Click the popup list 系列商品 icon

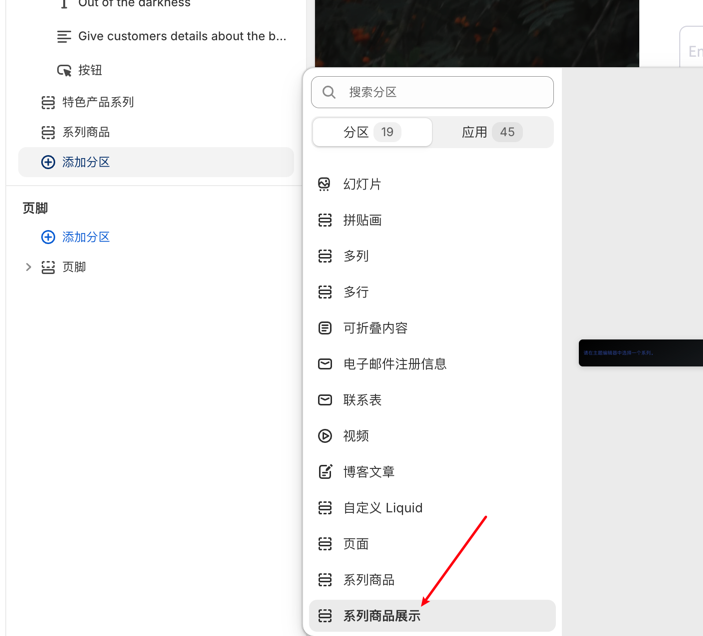click(x=325, y=580)
